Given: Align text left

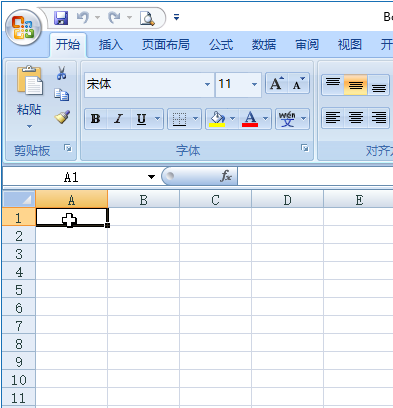Looking at the screenshot, I should (333, 118).
